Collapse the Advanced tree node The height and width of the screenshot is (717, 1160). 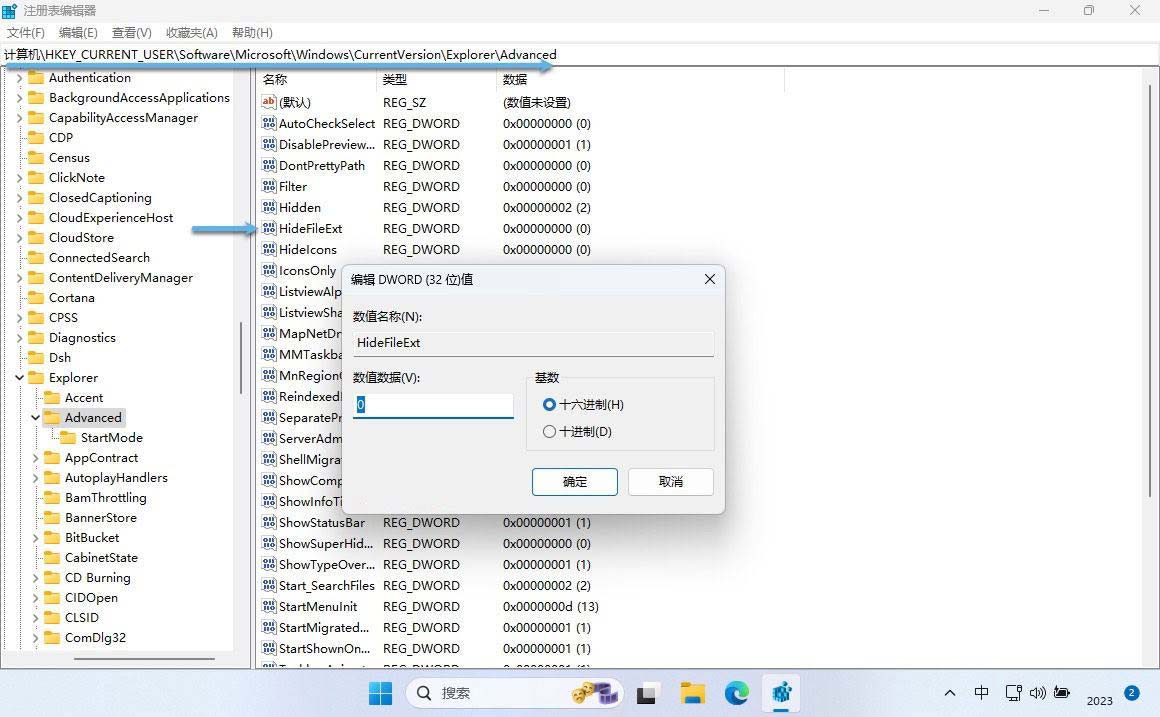point(35,417)
